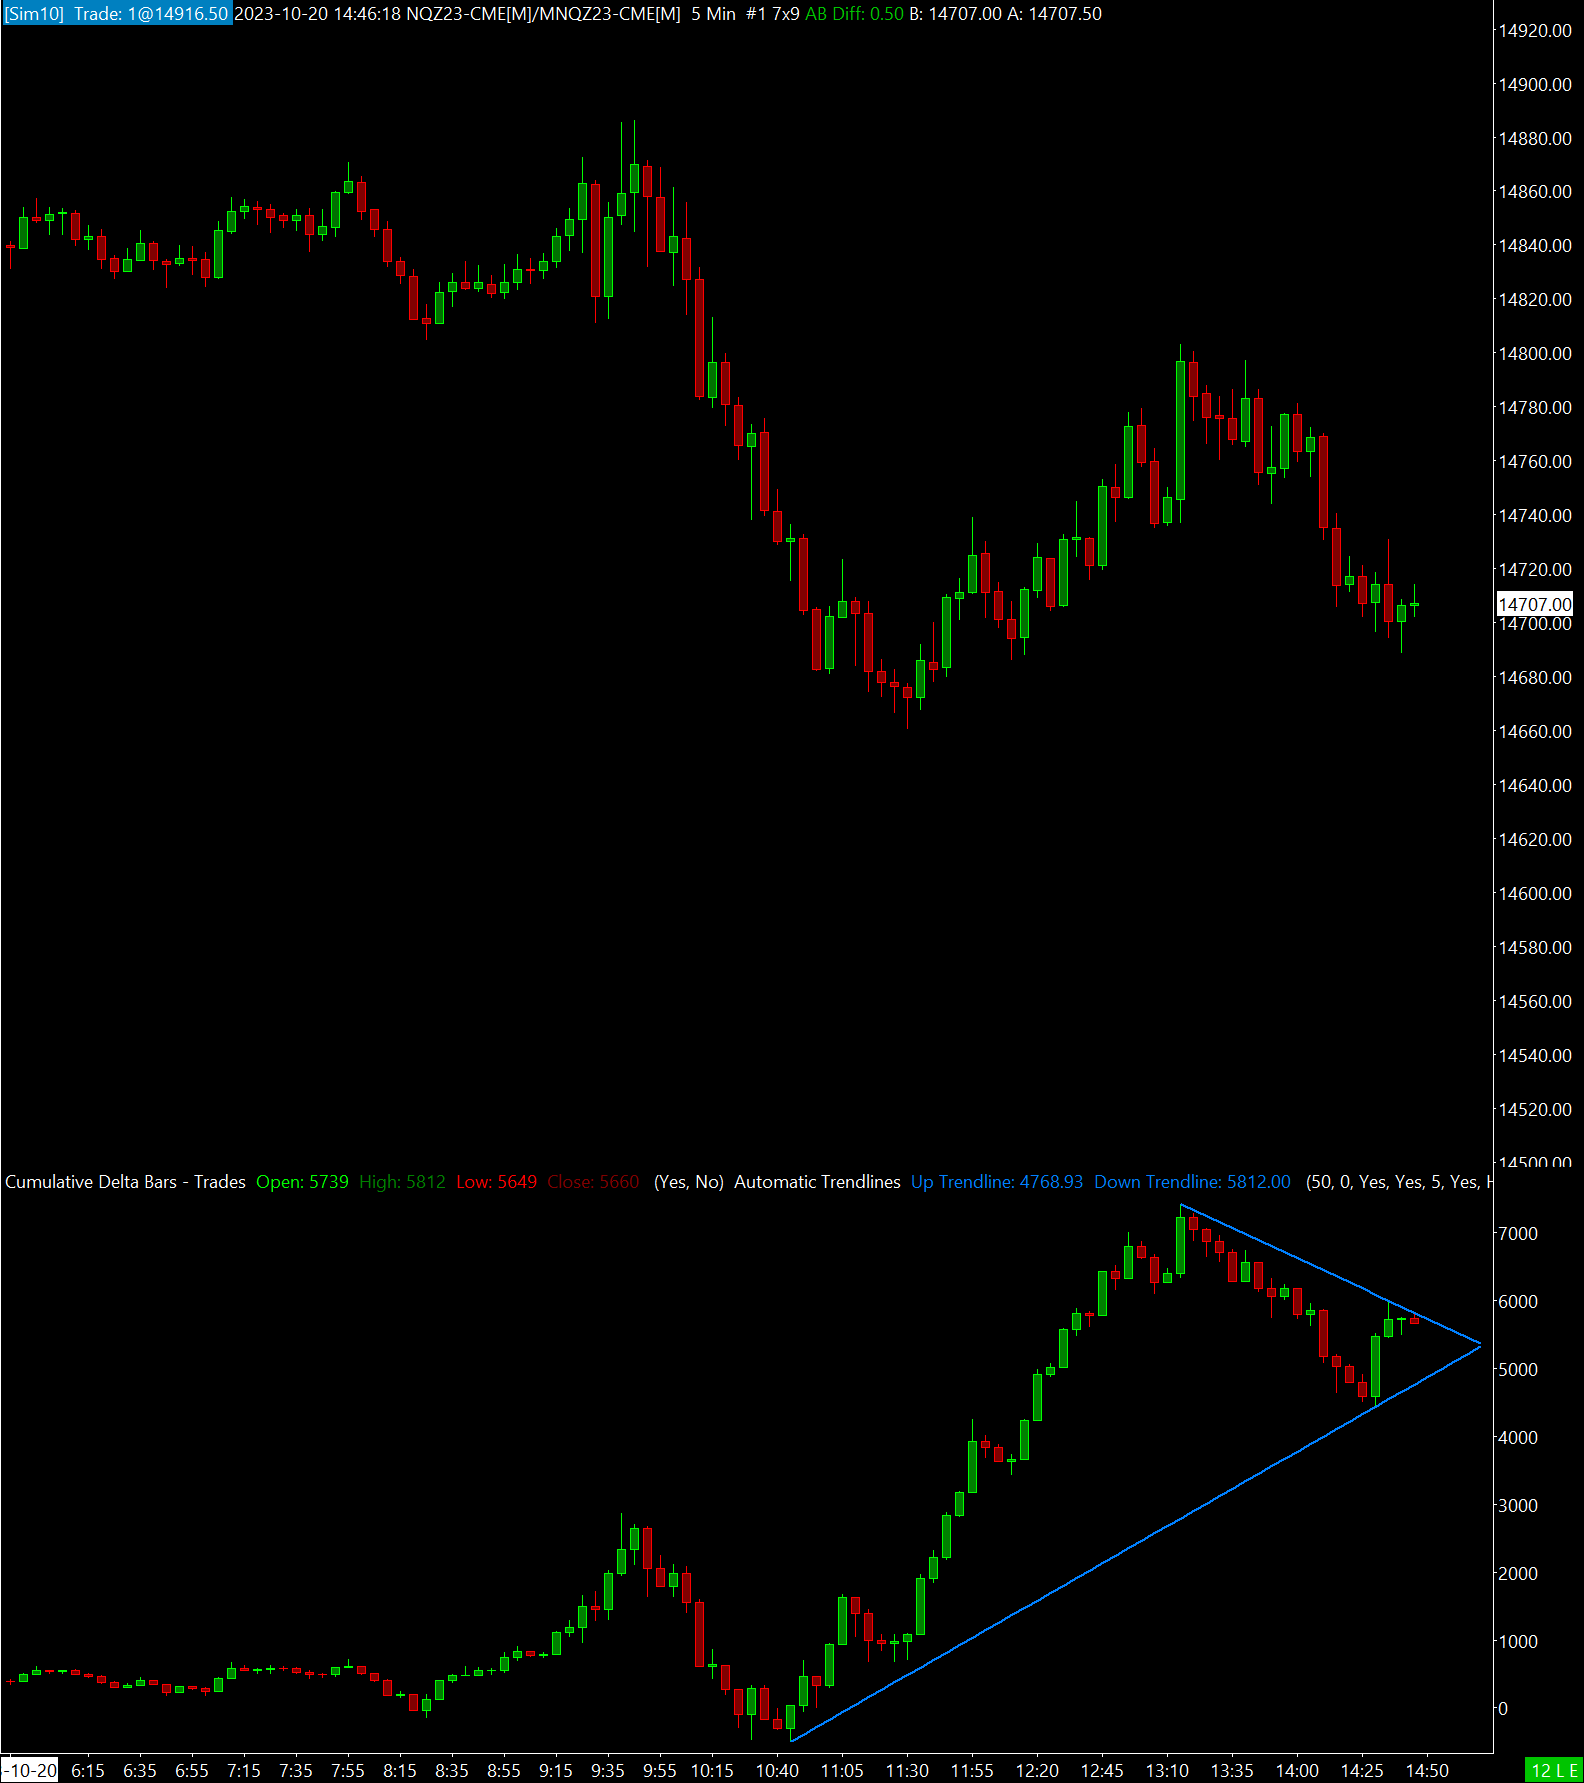Viewport: 1584px width, 1783px height.
Task: Click the 9:35 time axis label
Action: [608, 1771]
